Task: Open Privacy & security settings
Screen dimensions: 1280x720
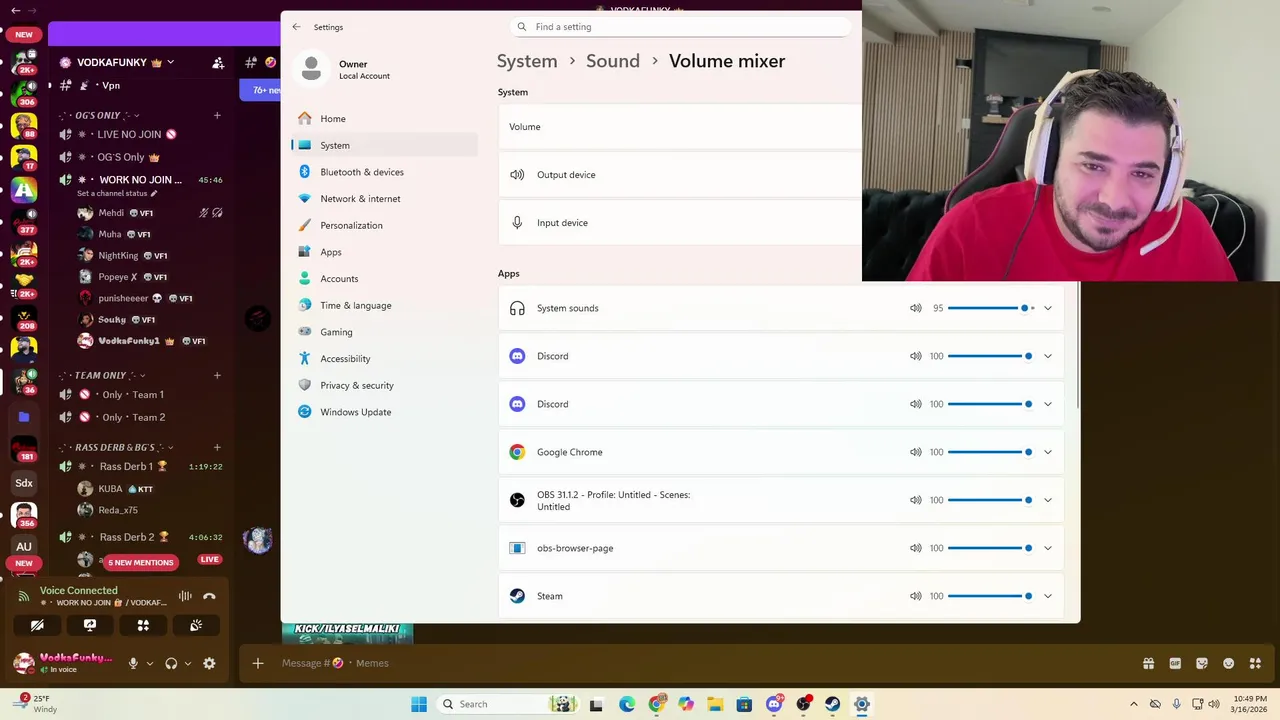Action: [x=384, y=385]
